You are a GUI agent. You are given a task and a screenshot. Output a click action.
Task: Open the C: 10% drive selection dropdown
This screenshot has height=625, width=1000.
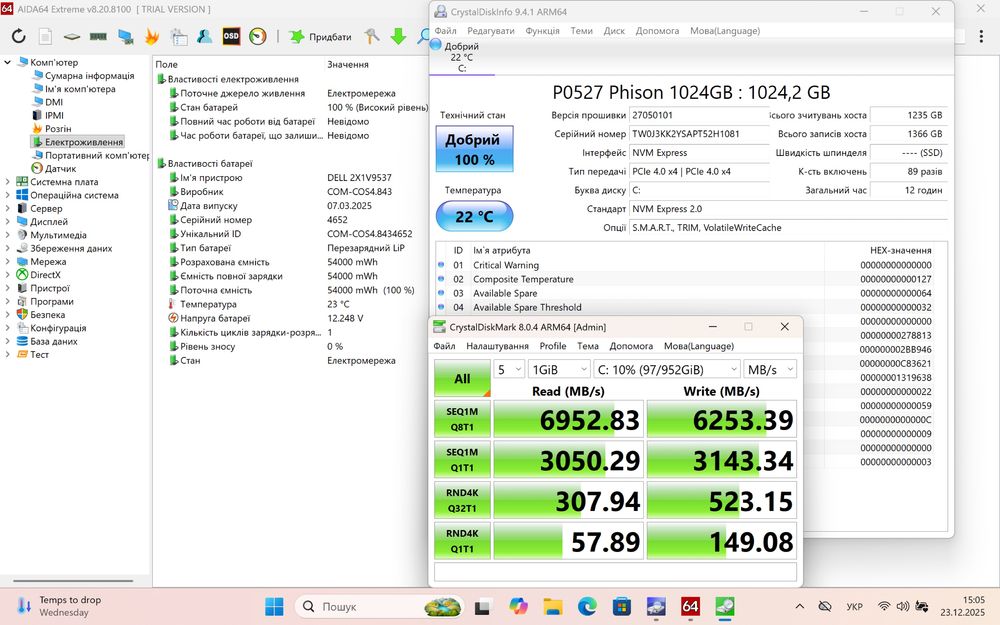pyautogui.click(x=667, y=369)
